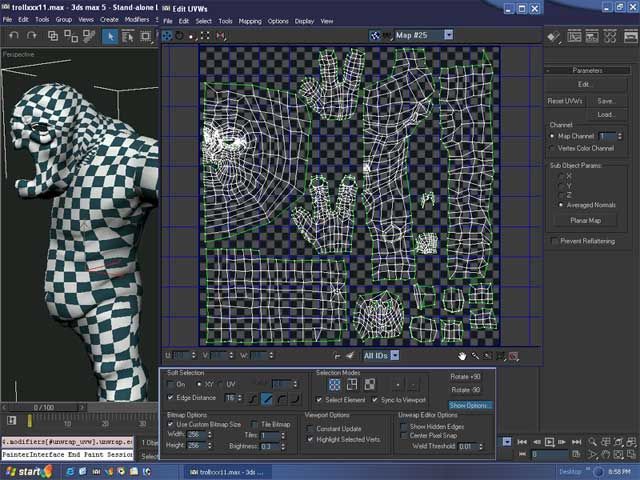Activate the Select Object arrow tool
Viewport: 640px width, 480px height.
pos(111,36)
